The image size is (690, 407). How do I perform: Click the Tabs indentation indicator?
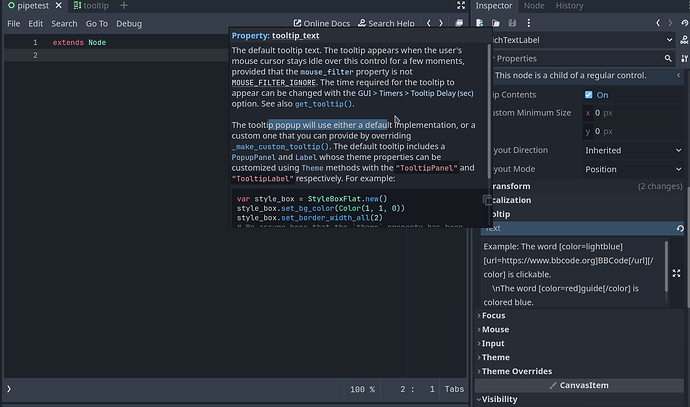pos(454,389)
